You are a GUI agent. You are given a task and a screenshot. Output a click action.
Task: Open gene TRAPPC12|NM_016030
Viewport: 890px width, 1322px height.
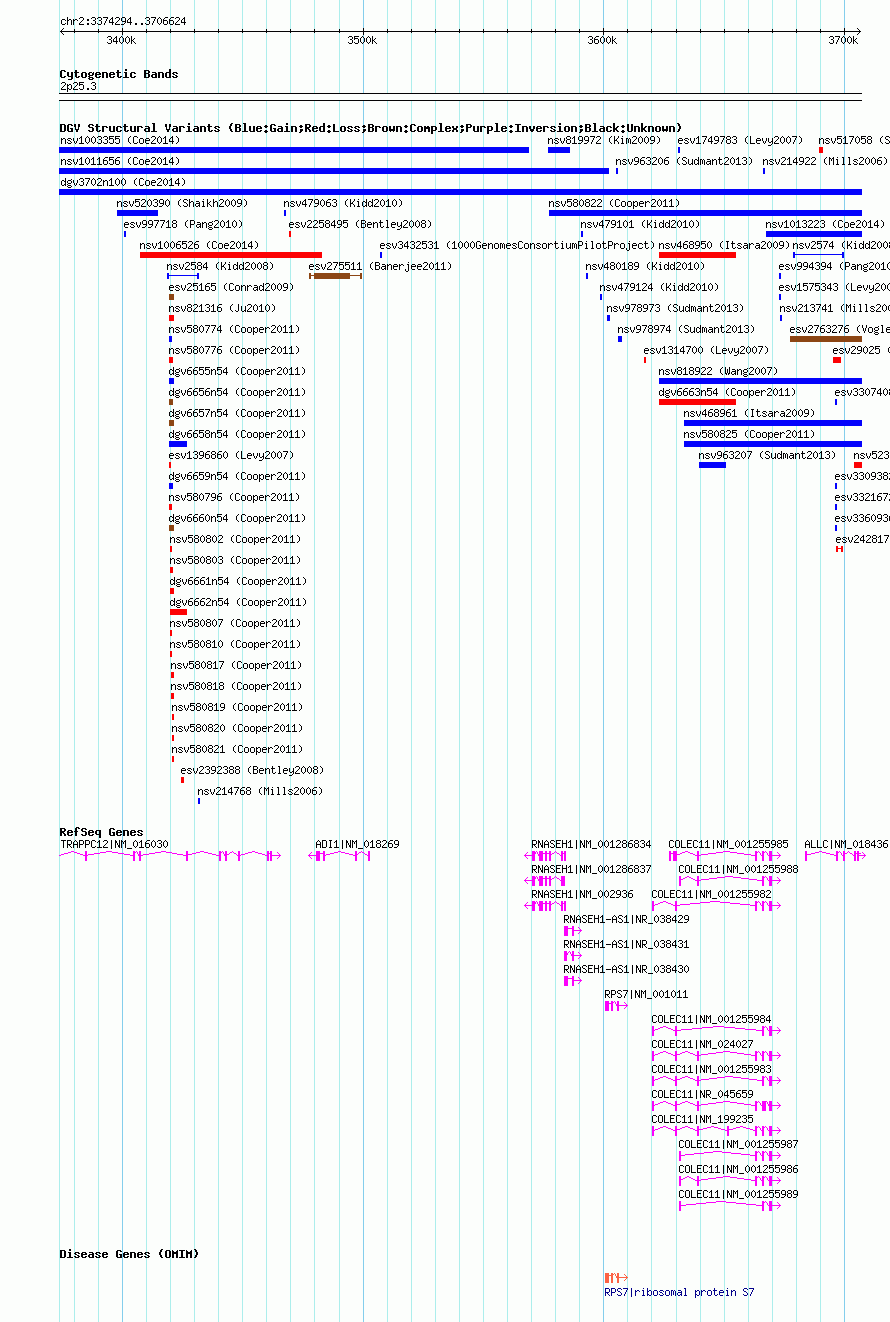pyautogui.click(x=115, y=845)
